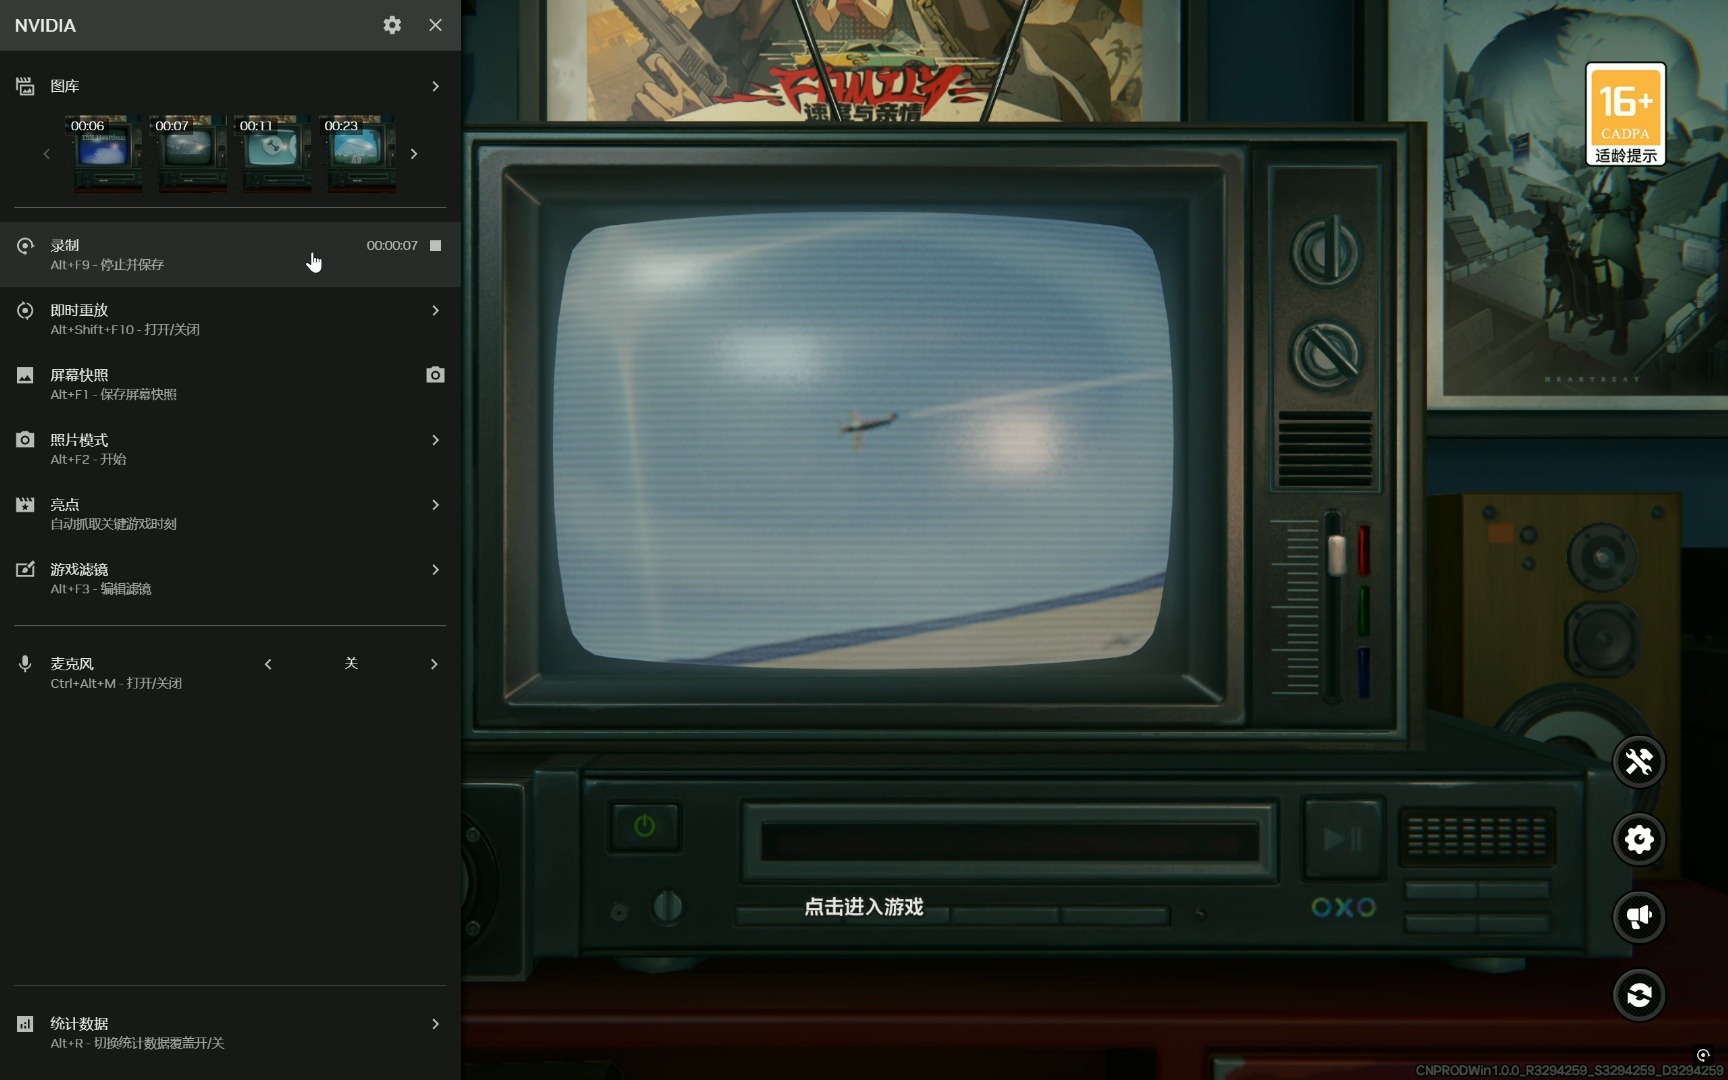Viewport: 1728px width, 1080px height.
Task: Open the 00:23 gallery thumbnail
Action: (x=358, y=153)
